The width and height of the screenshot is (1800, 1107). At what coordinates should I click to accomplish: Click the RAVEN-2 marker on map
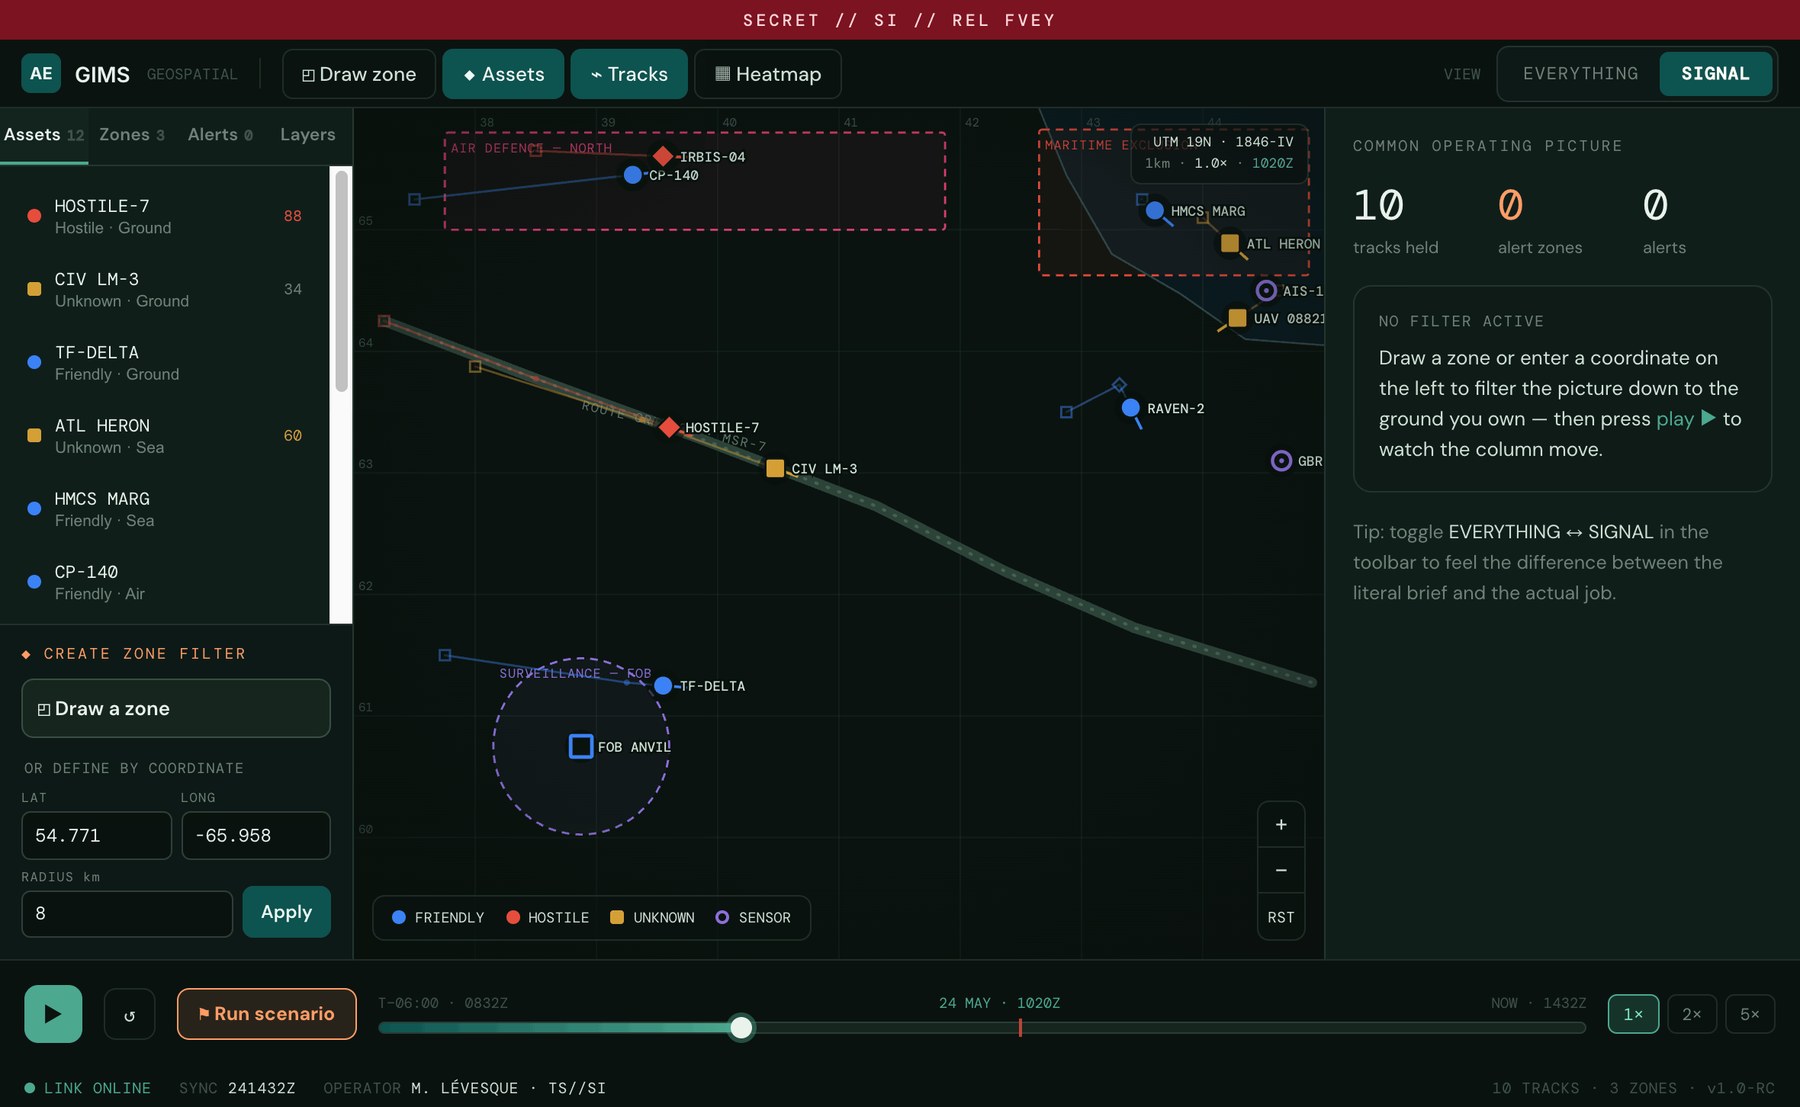(1130, 408)
